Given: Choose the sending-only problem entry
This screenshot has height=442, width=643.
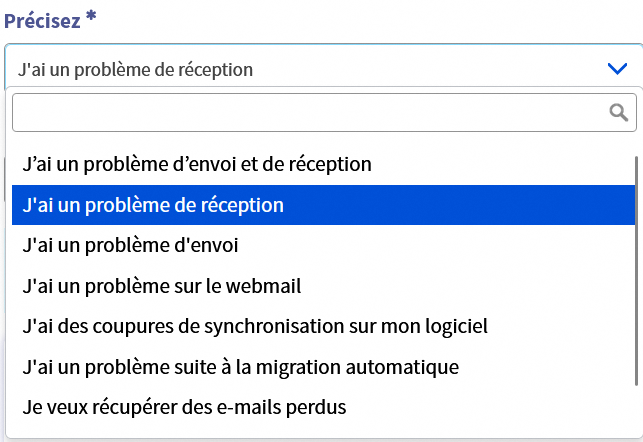Looking at the screenshot, I should (x=130, y=245).
